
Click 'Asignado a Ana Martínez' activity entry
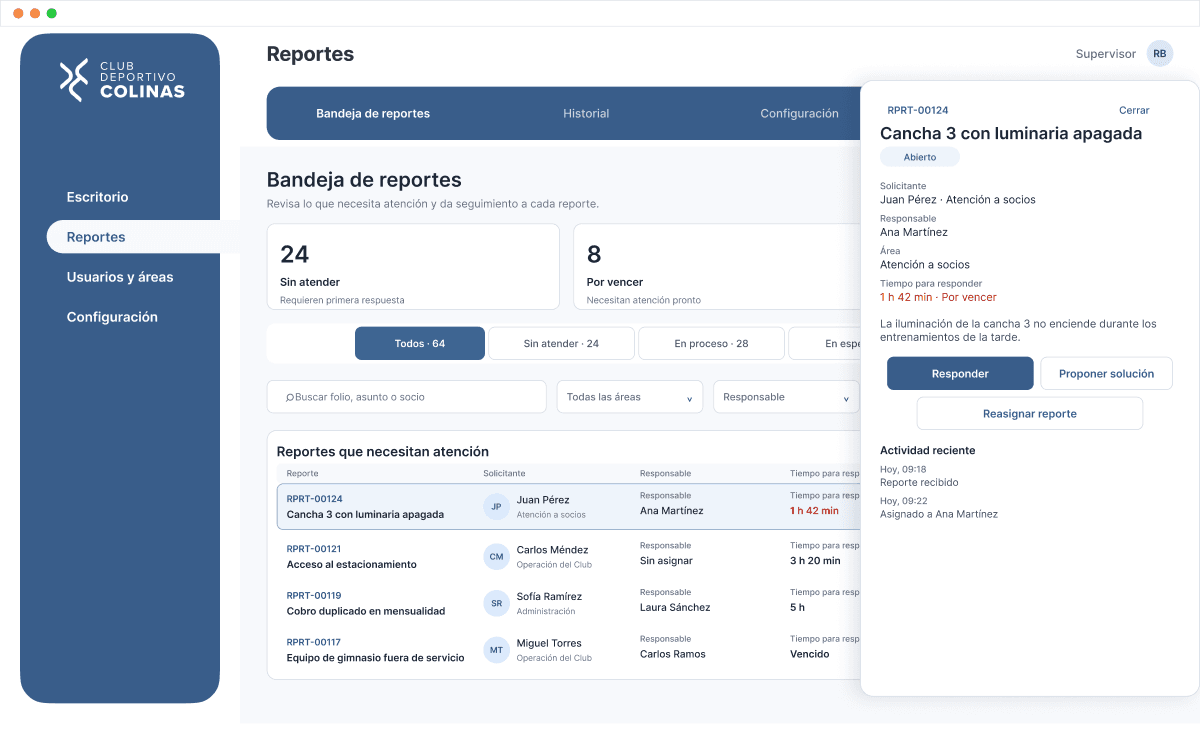point(939,514)
